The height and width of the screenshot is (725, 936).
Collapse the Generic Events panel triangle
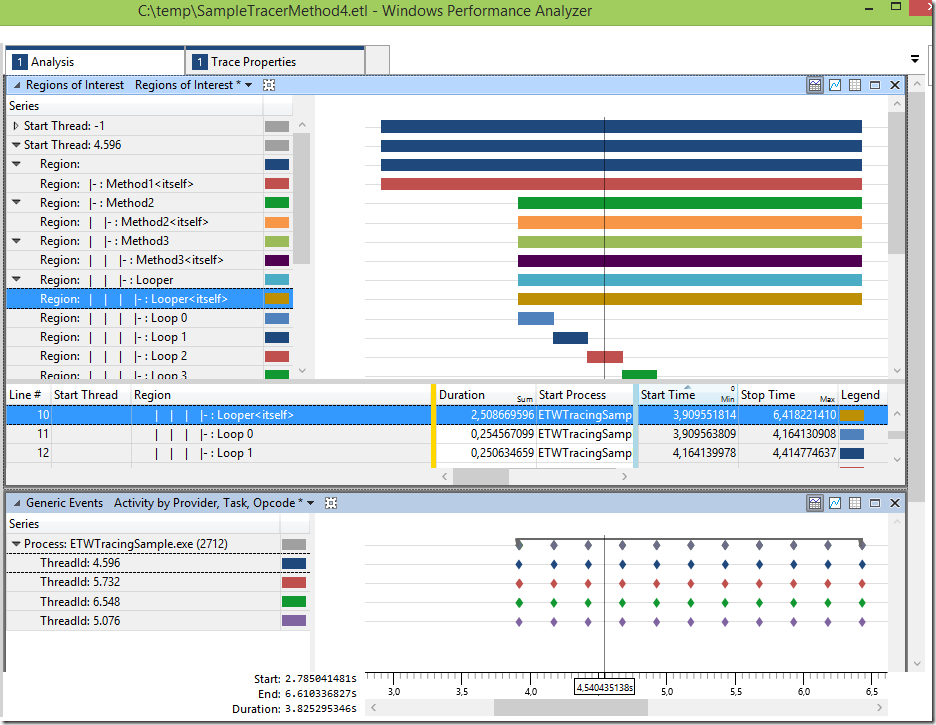pos(17,503)
